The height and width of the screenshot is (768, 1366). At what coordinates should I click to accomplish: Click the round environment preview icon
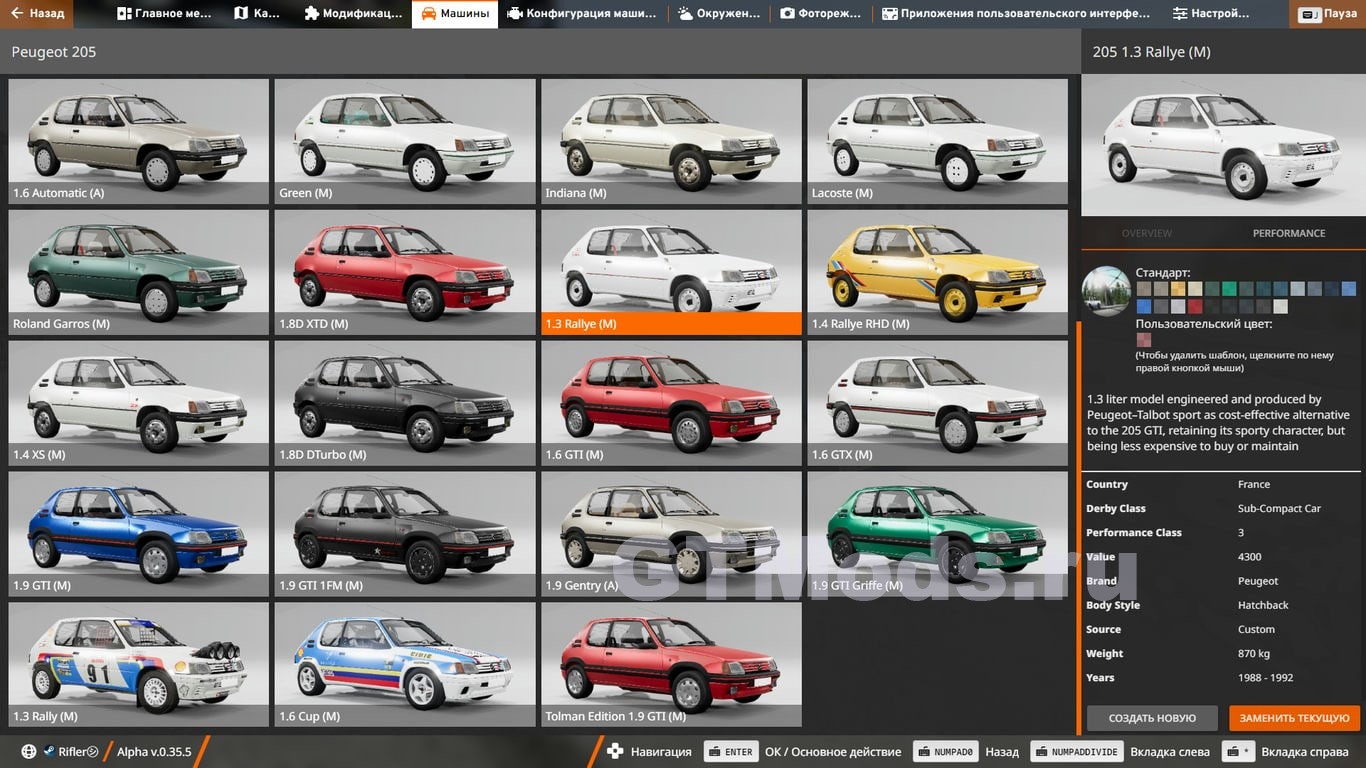(x=1106, y=291)
